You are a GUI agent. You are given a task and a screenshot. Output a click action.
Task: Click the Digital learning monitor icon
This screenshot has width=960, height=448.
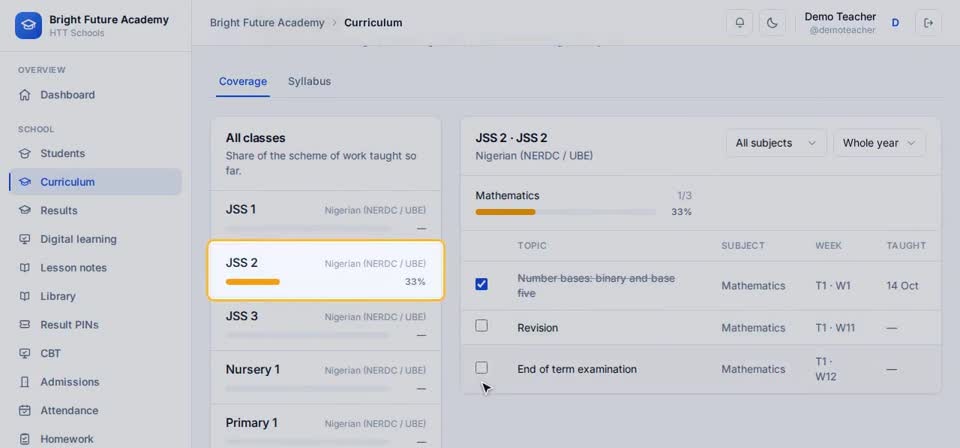click(x=24, y=239)
